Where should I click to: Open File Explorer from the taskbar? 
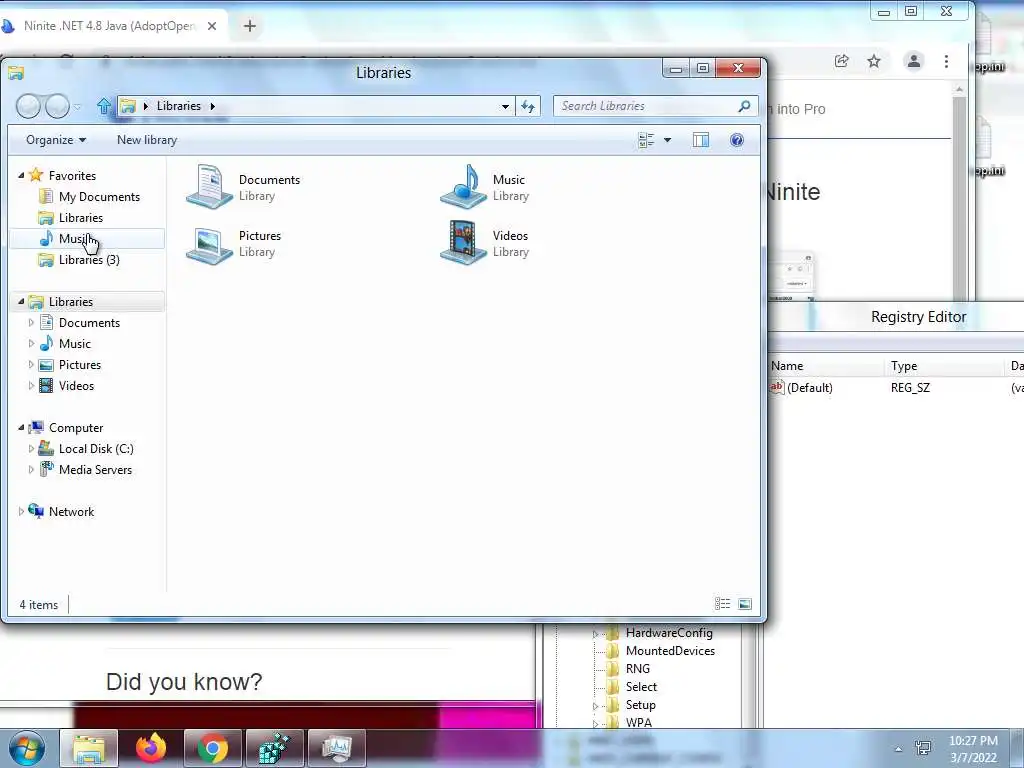pos(89,748)
